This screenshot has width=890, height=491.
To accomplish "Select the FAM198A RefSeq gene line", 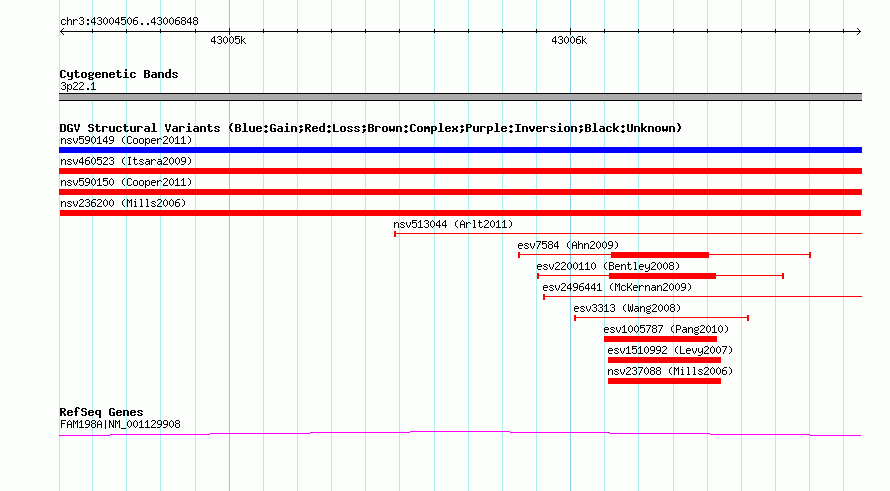I will [460, 434].
